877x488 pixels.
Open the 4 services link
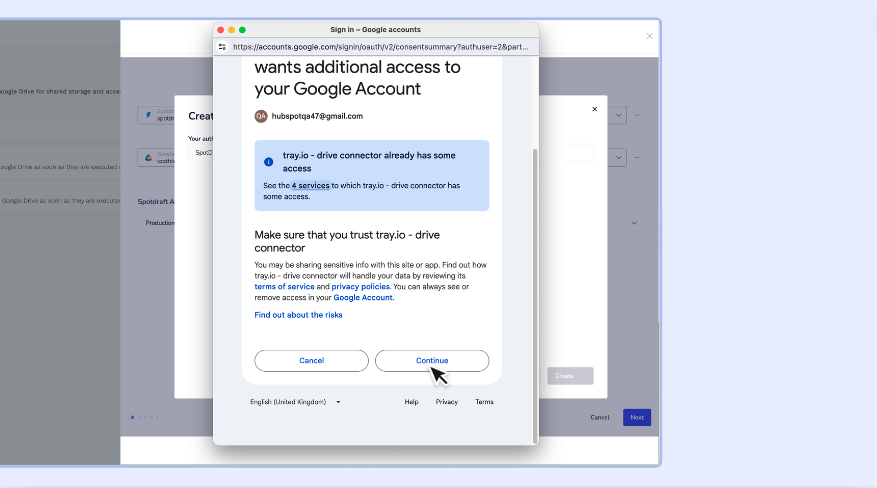click(310, 186)
